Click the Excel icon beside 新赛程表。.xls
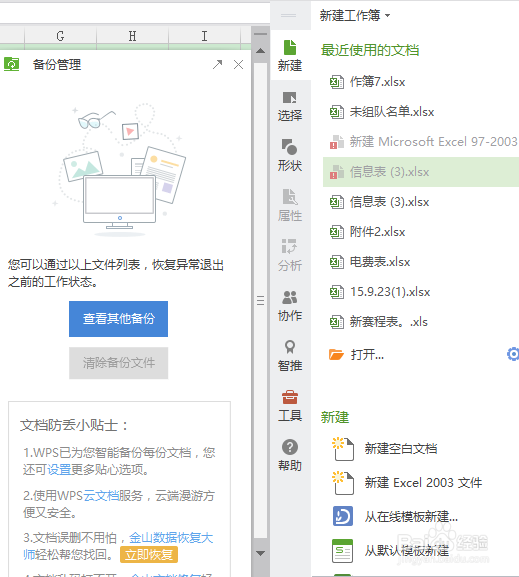Screen dimensions: 519x577 (x=336, y=322)
